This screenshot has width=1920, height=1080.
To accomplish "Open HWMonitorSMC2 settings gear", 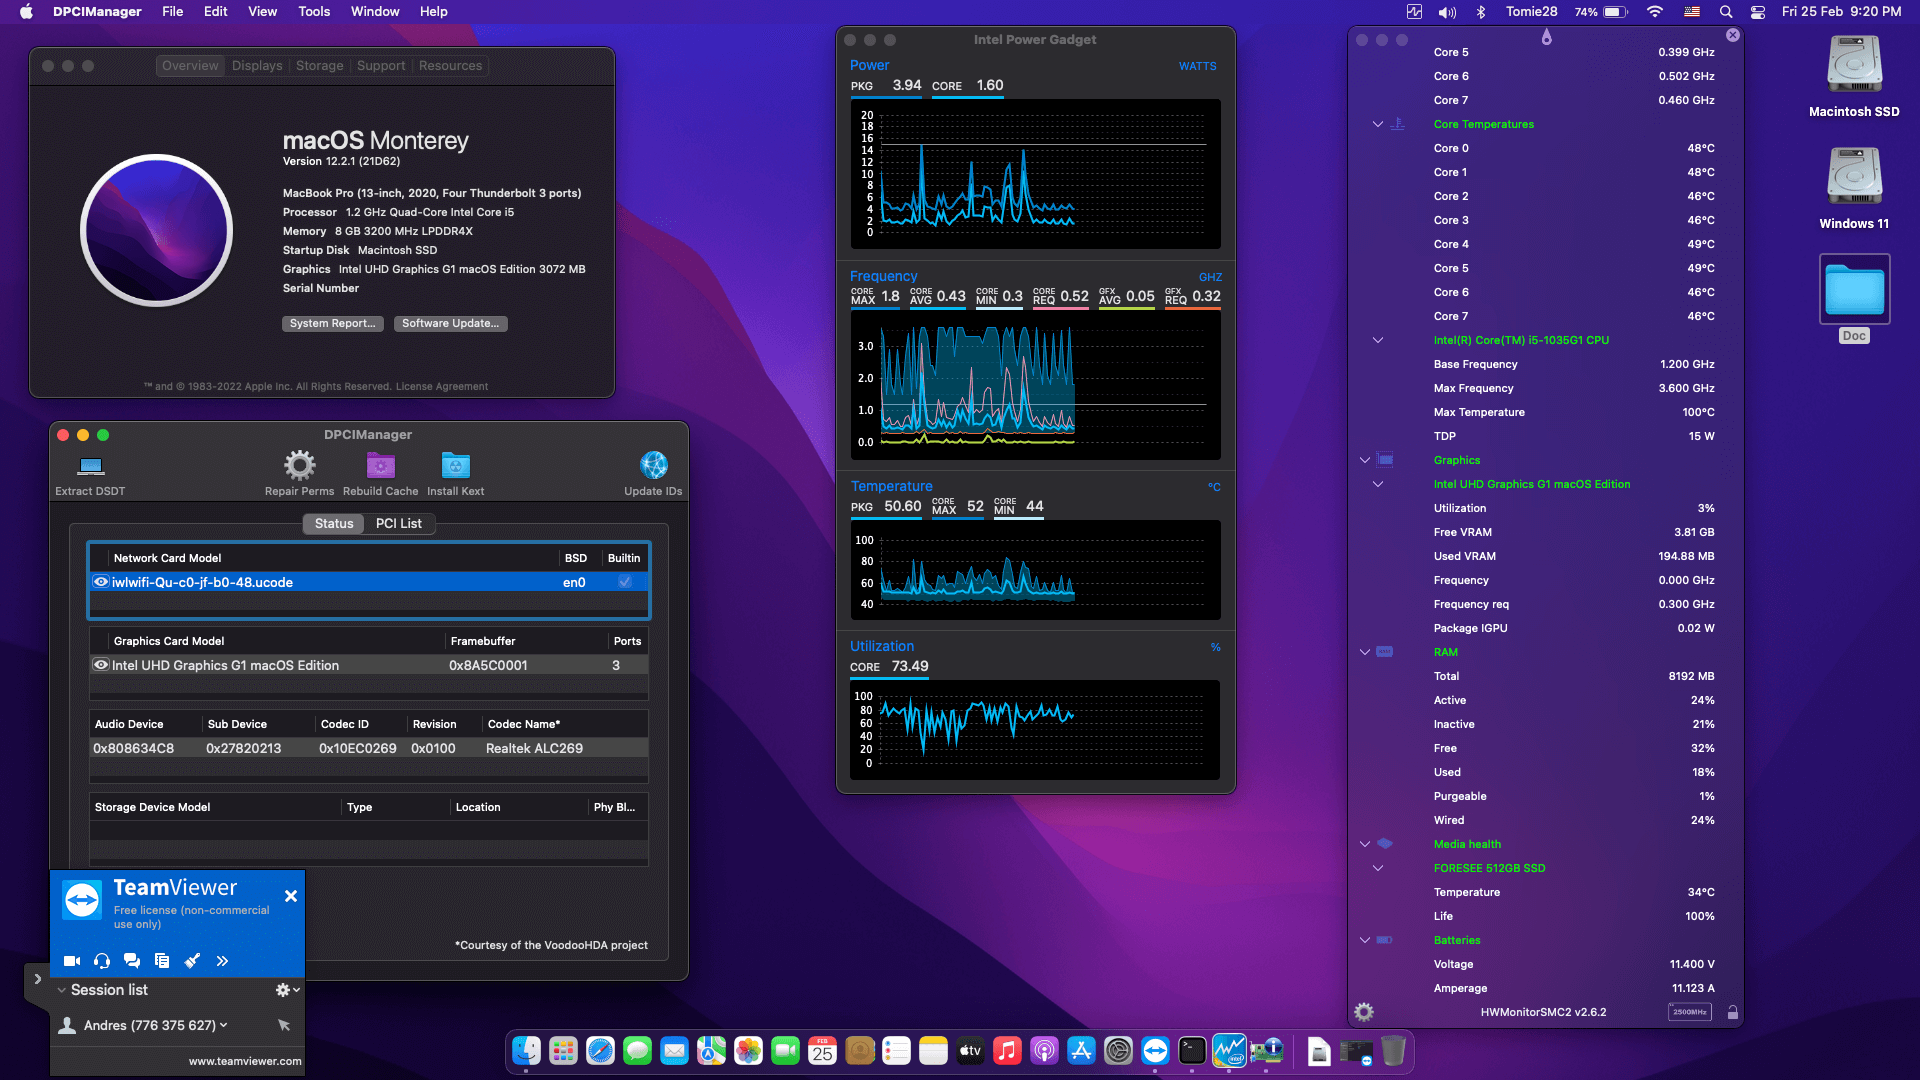I will 1364,1012.
